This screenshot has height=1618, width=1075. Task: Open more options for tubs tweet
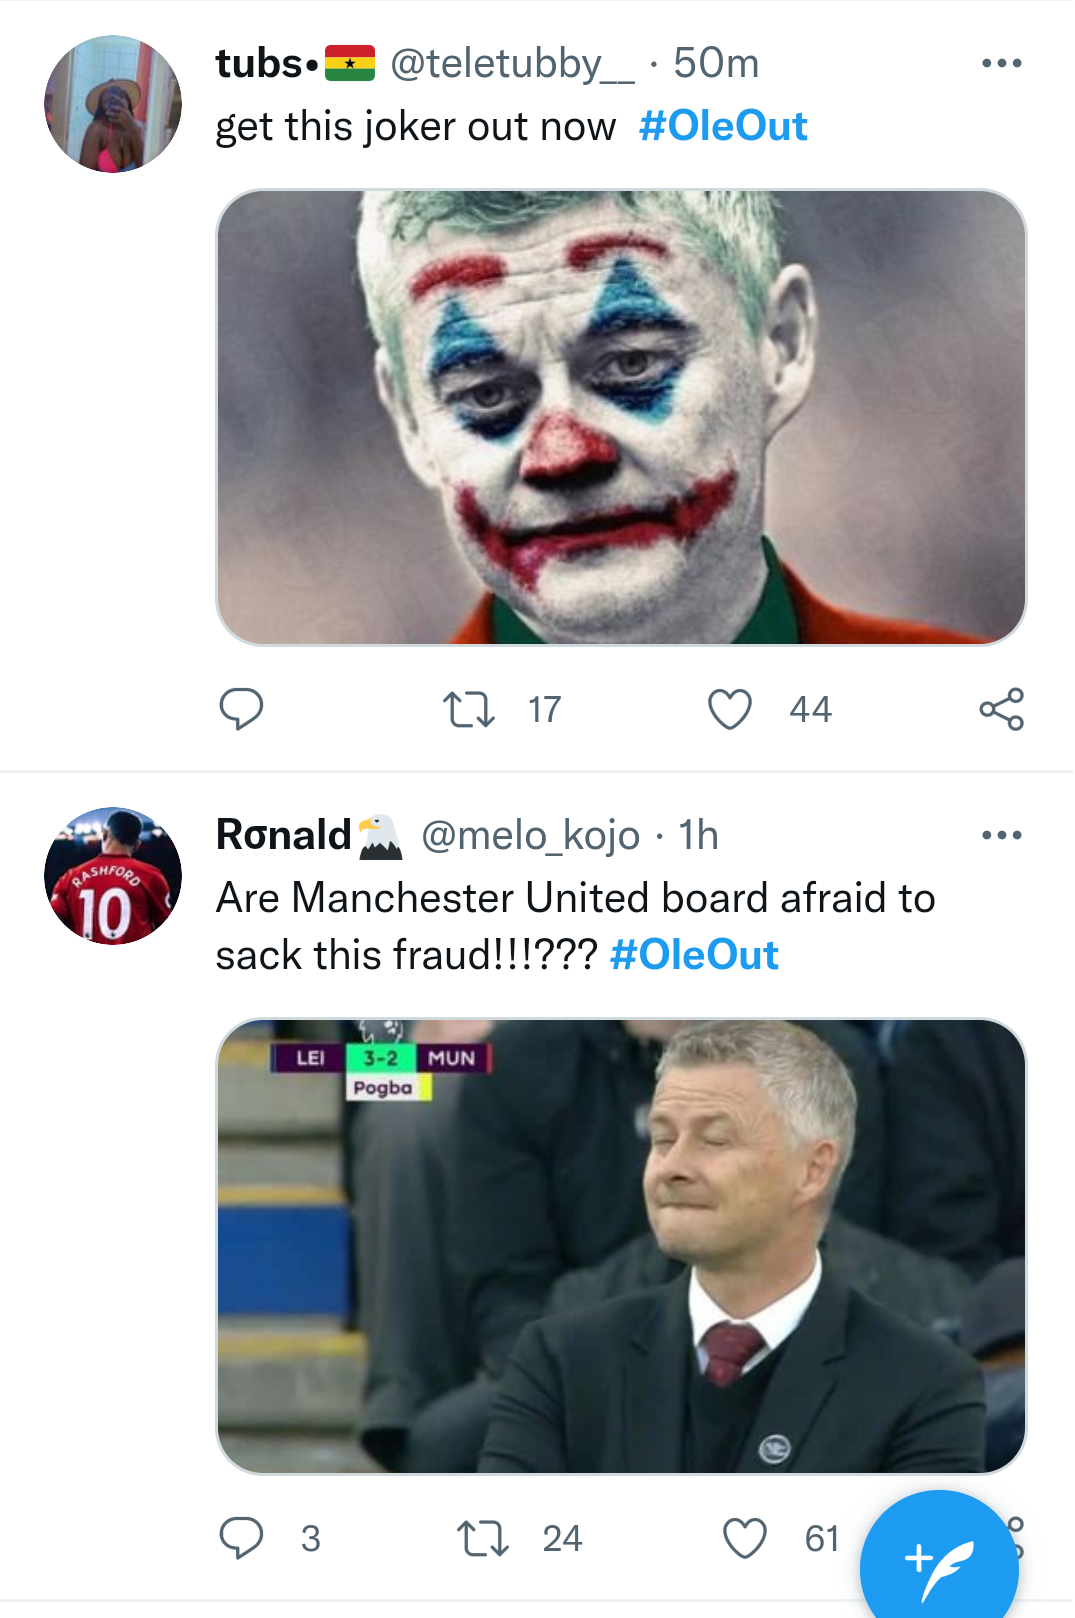(1001, 63)
